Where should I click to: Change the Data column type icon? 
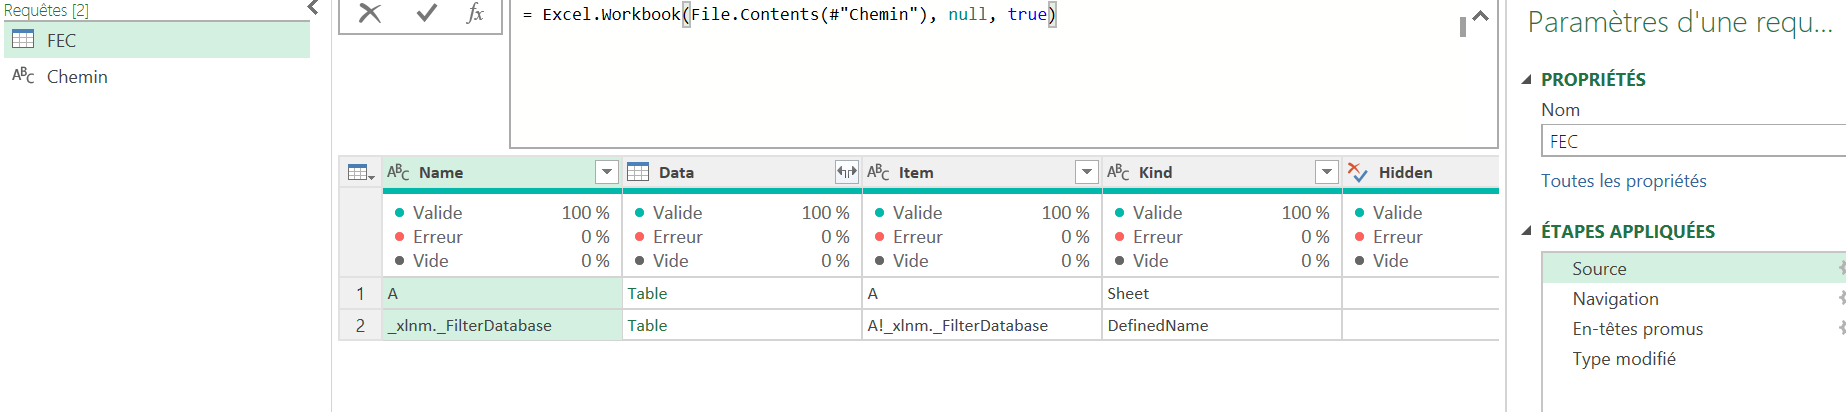638,172
